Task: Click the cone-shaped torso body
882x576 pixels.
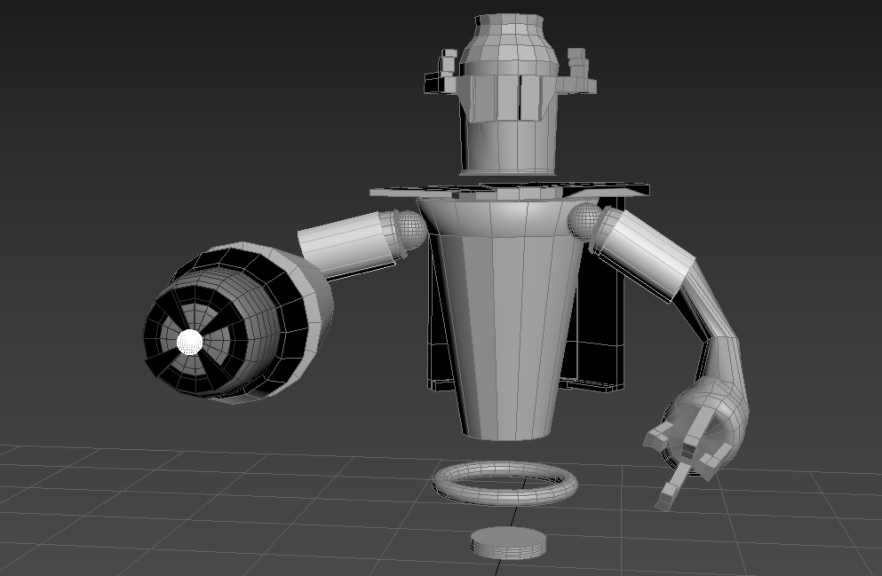Action: (x=510, y=320)
